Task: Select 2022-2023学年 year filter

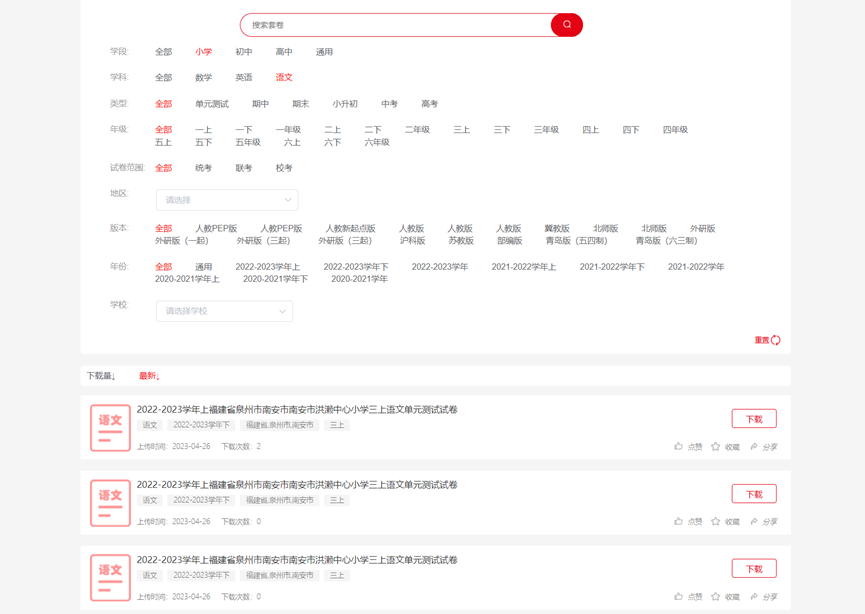Action: [x=440, y=267]
